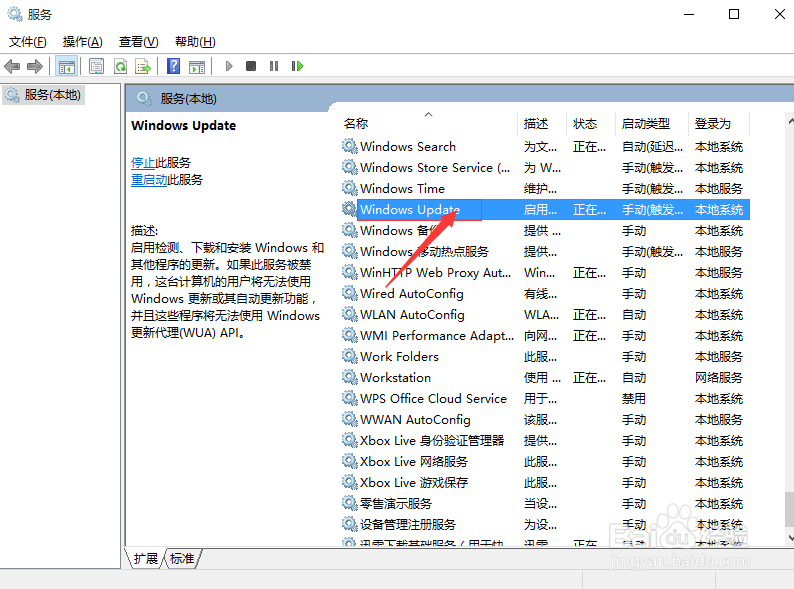Switch to the 标准 tab
This screenshot has height=589, width=794.
pos(182,559)
